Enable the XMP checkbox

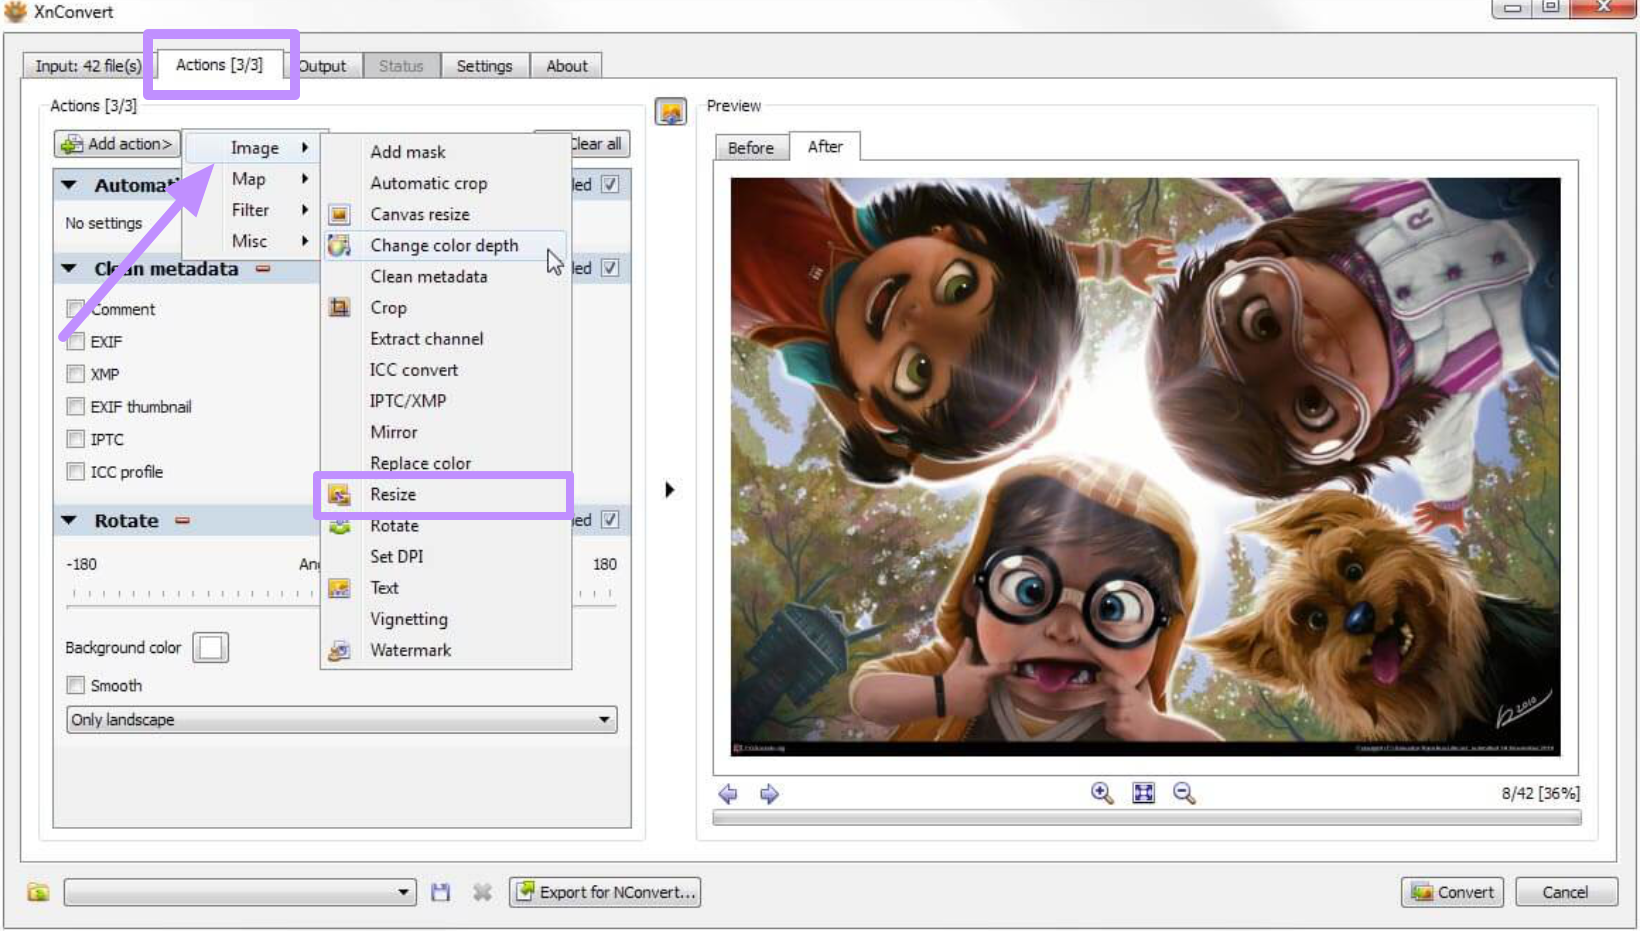click(x=75, y=374)
